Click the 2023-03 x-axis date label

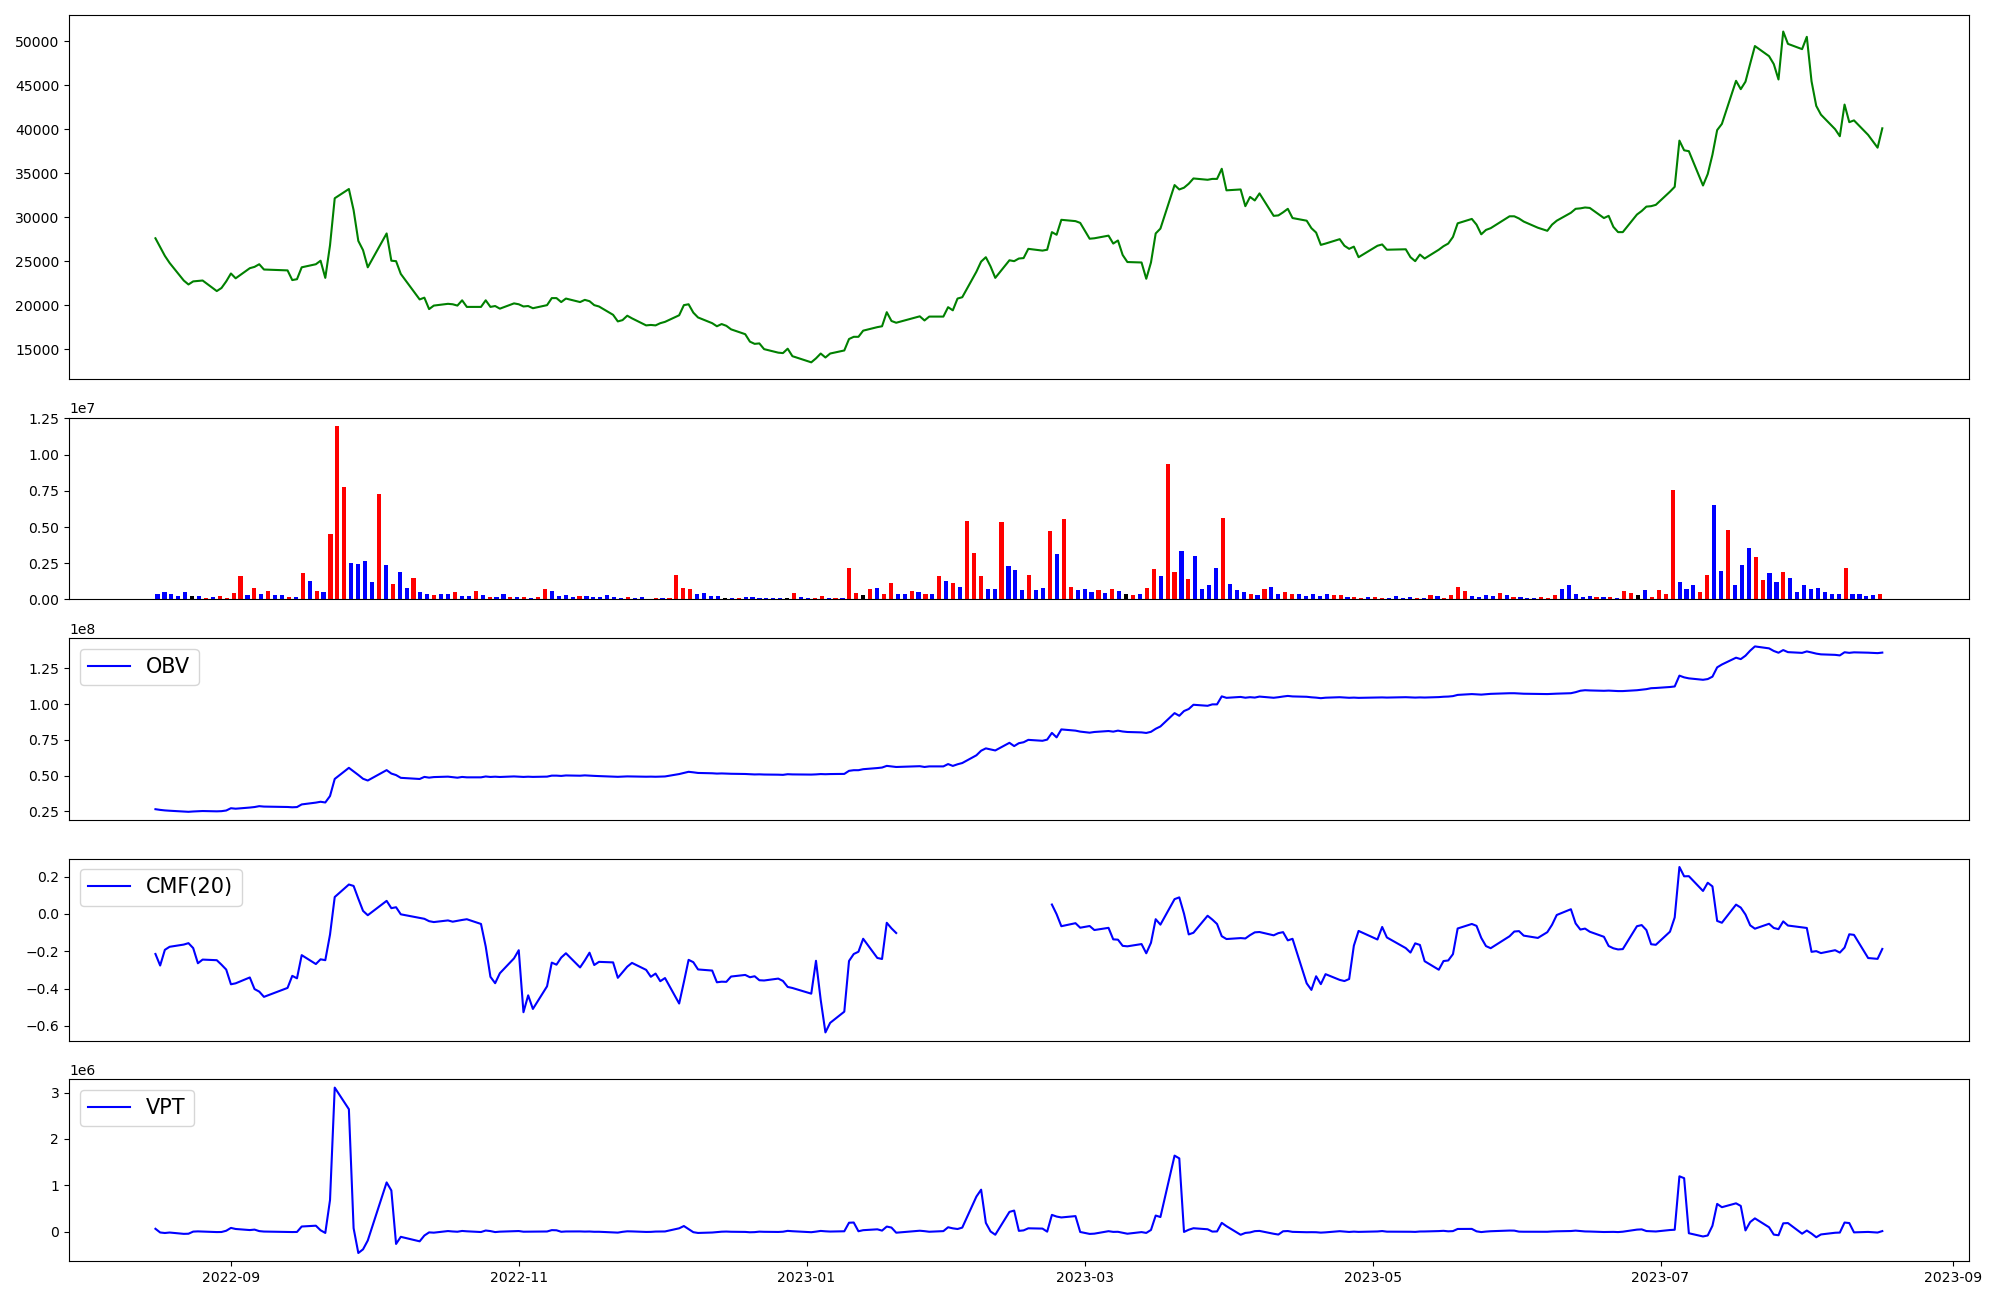[x=1085, y=1277]
